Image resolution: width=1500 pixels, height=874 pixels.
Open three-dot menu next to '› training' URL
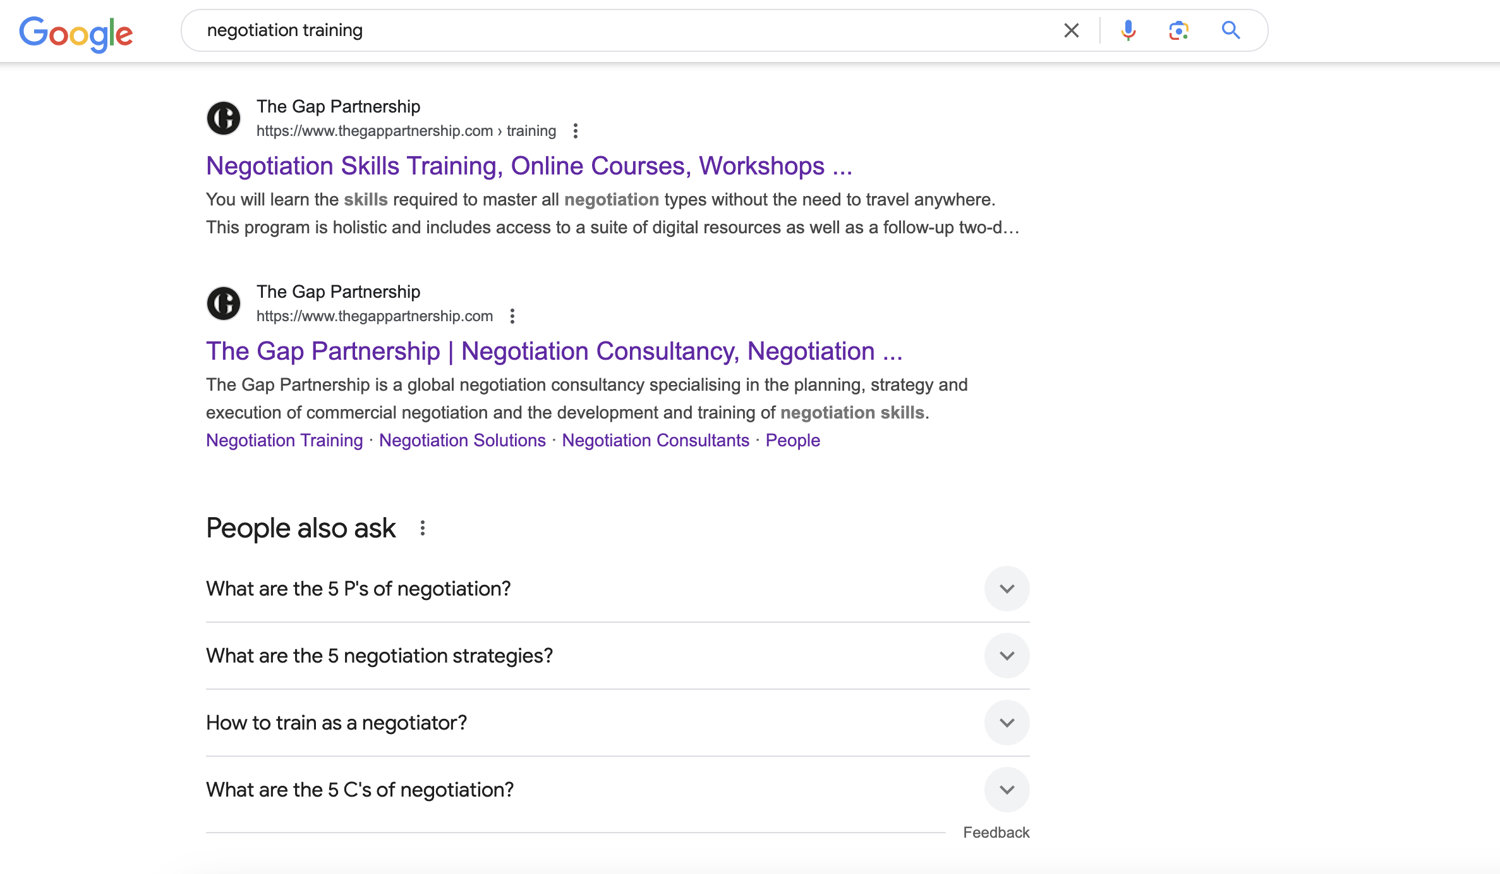click(575, 131)
